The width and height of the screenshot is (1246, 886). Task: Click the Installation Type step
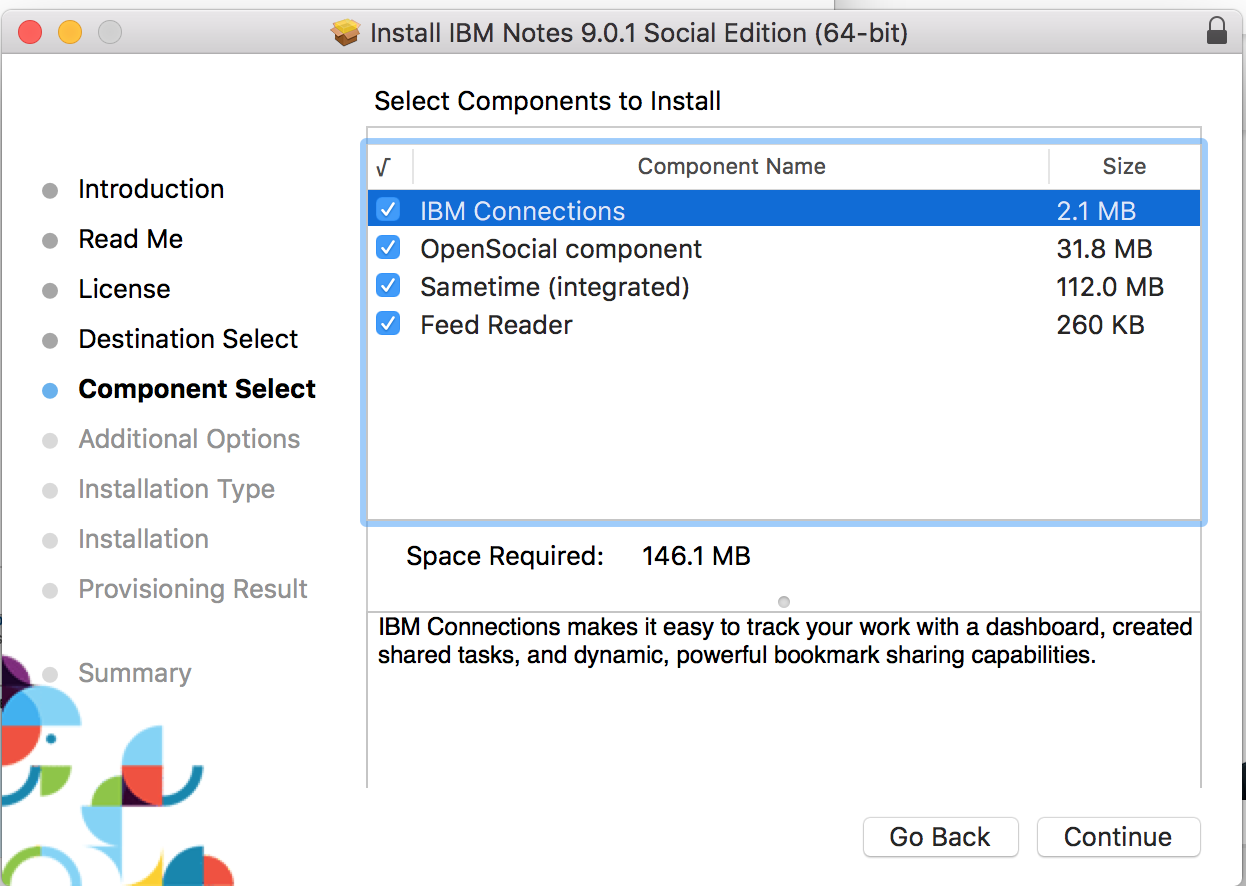(x=176, y=489)
